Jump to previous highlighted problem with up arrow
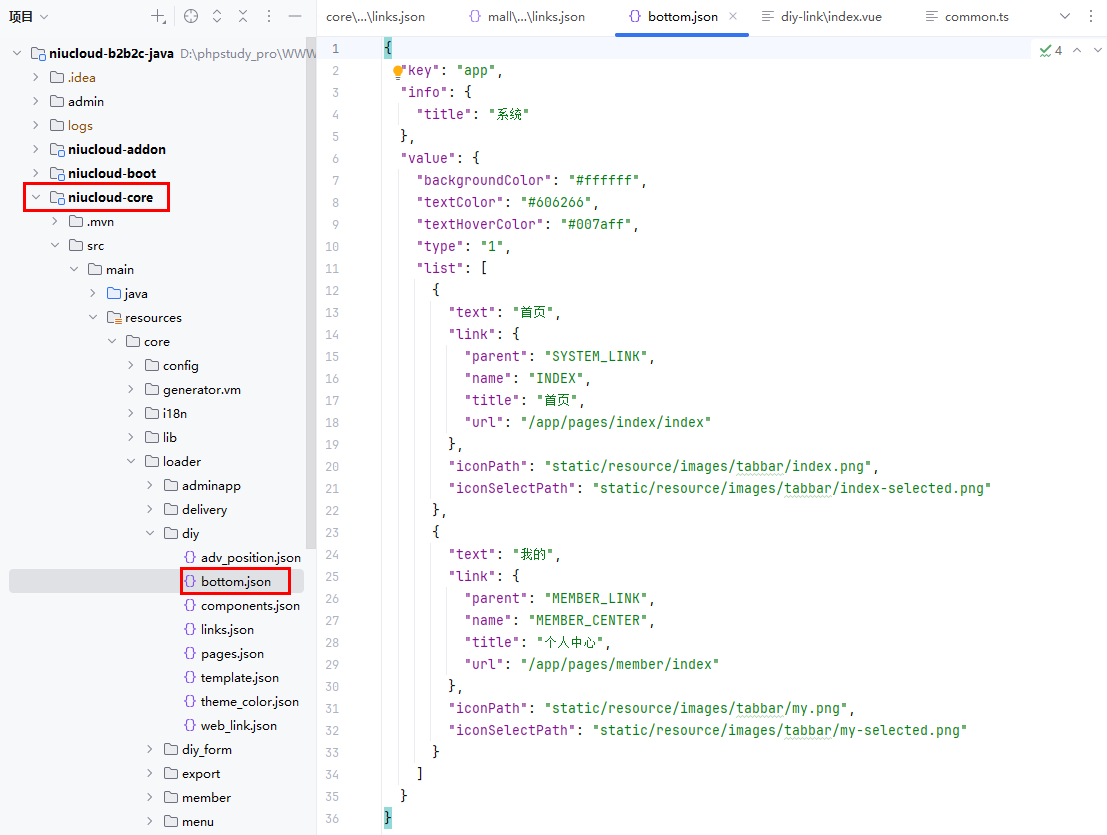The width and height of the screenshot is (1107, 835). (x=1077, y=50)
